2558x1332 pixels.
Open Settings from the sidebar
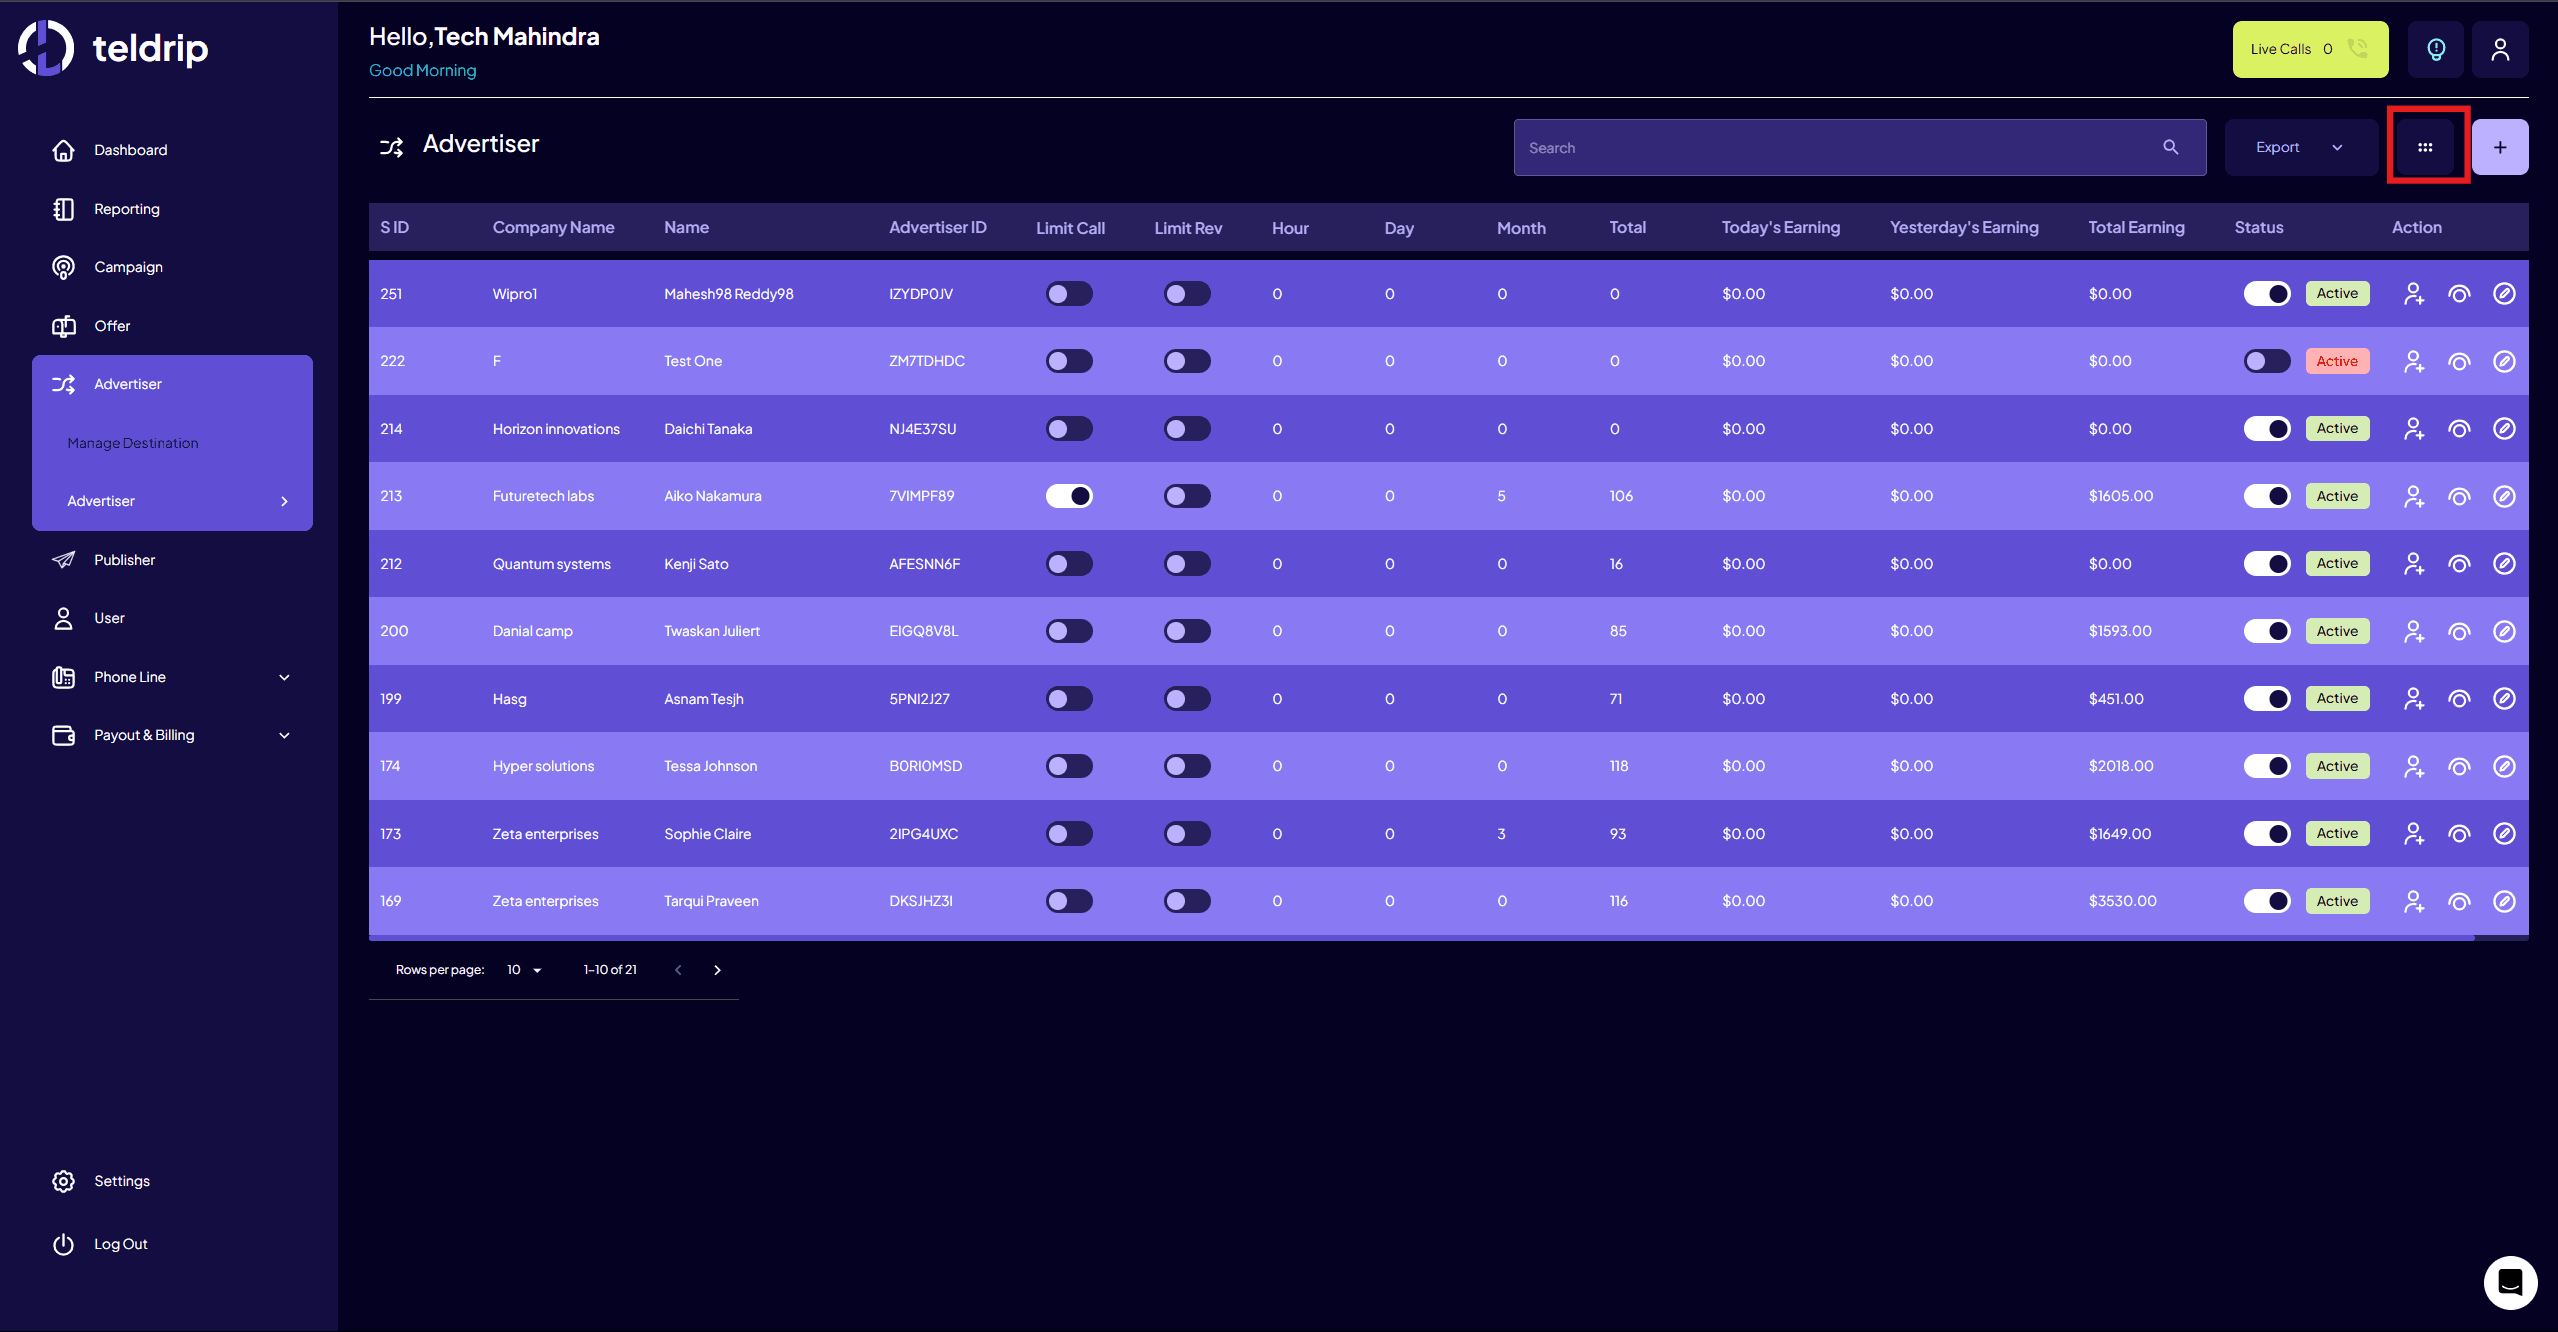click(x=122, y=1180)
